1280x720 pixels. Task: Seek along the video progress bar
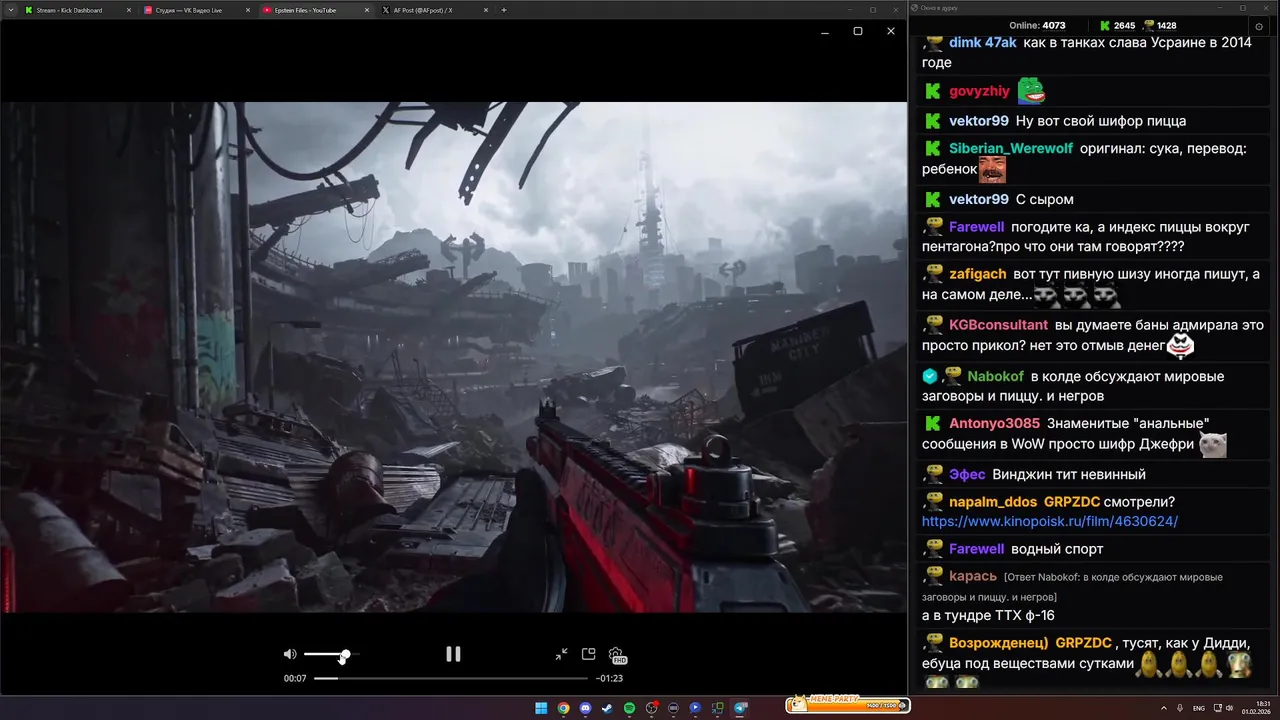[x=452, y=678]
